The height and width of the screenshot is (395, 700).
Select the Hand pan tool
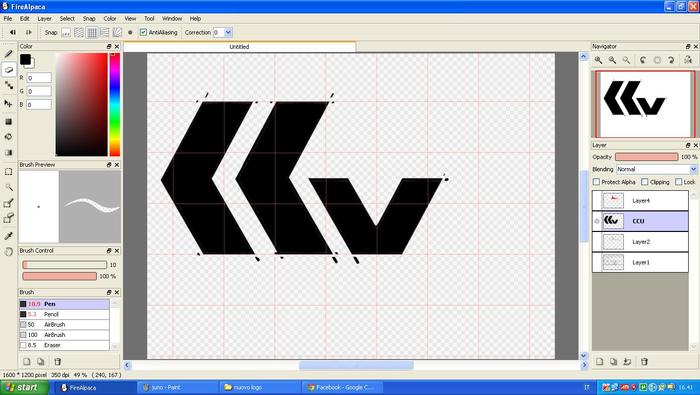coord(8,252)
